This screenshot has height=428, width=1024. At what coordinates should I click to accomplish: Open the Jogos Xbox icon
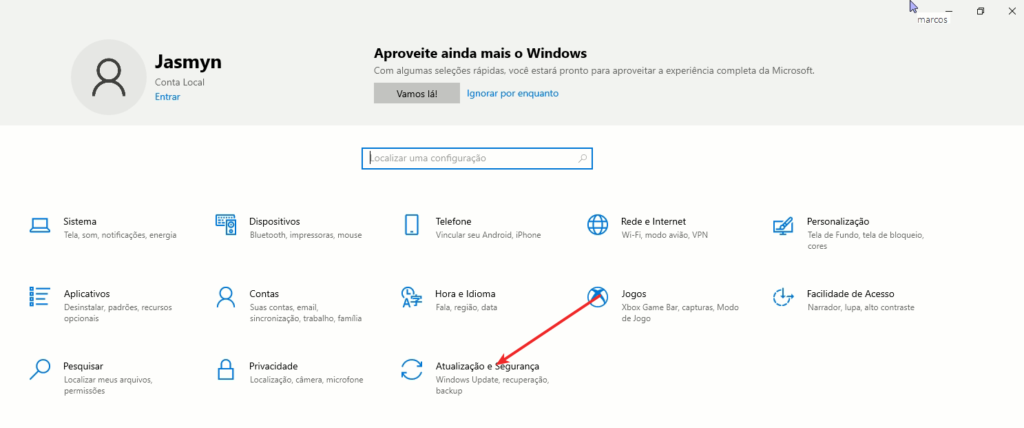pyautogui.click(x=597, y=297)
